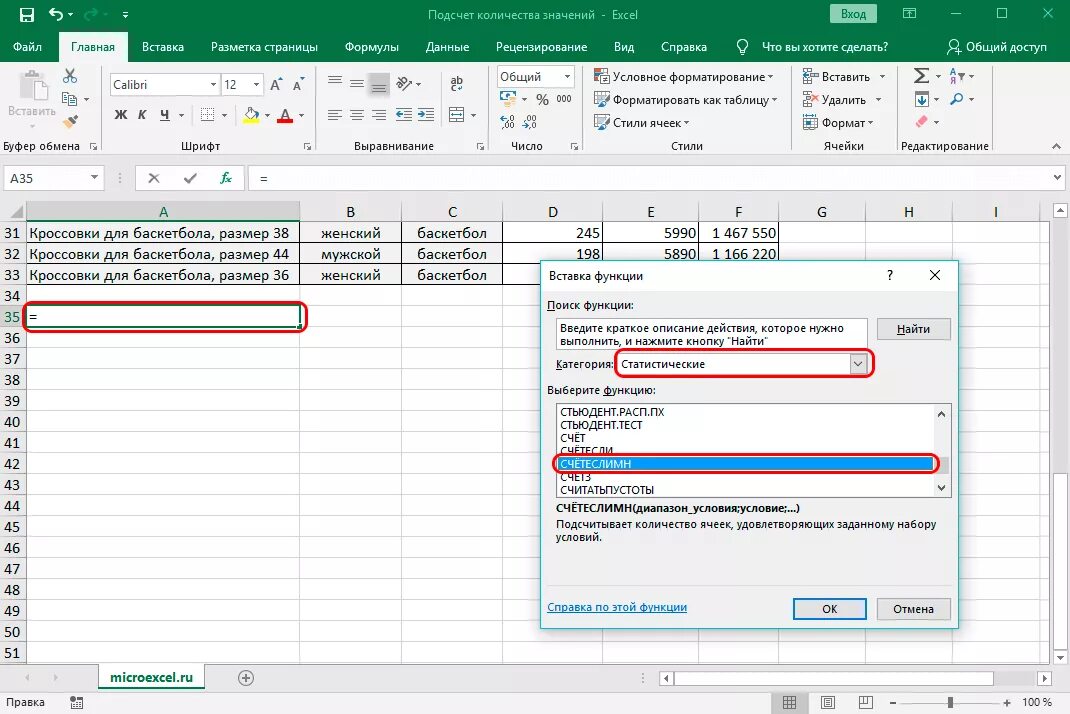Open the Name Box dropdown arrow
Image resolution: width=1070 pixels, height=714 pixels.
pyautogui.click(x=94, y=178)
